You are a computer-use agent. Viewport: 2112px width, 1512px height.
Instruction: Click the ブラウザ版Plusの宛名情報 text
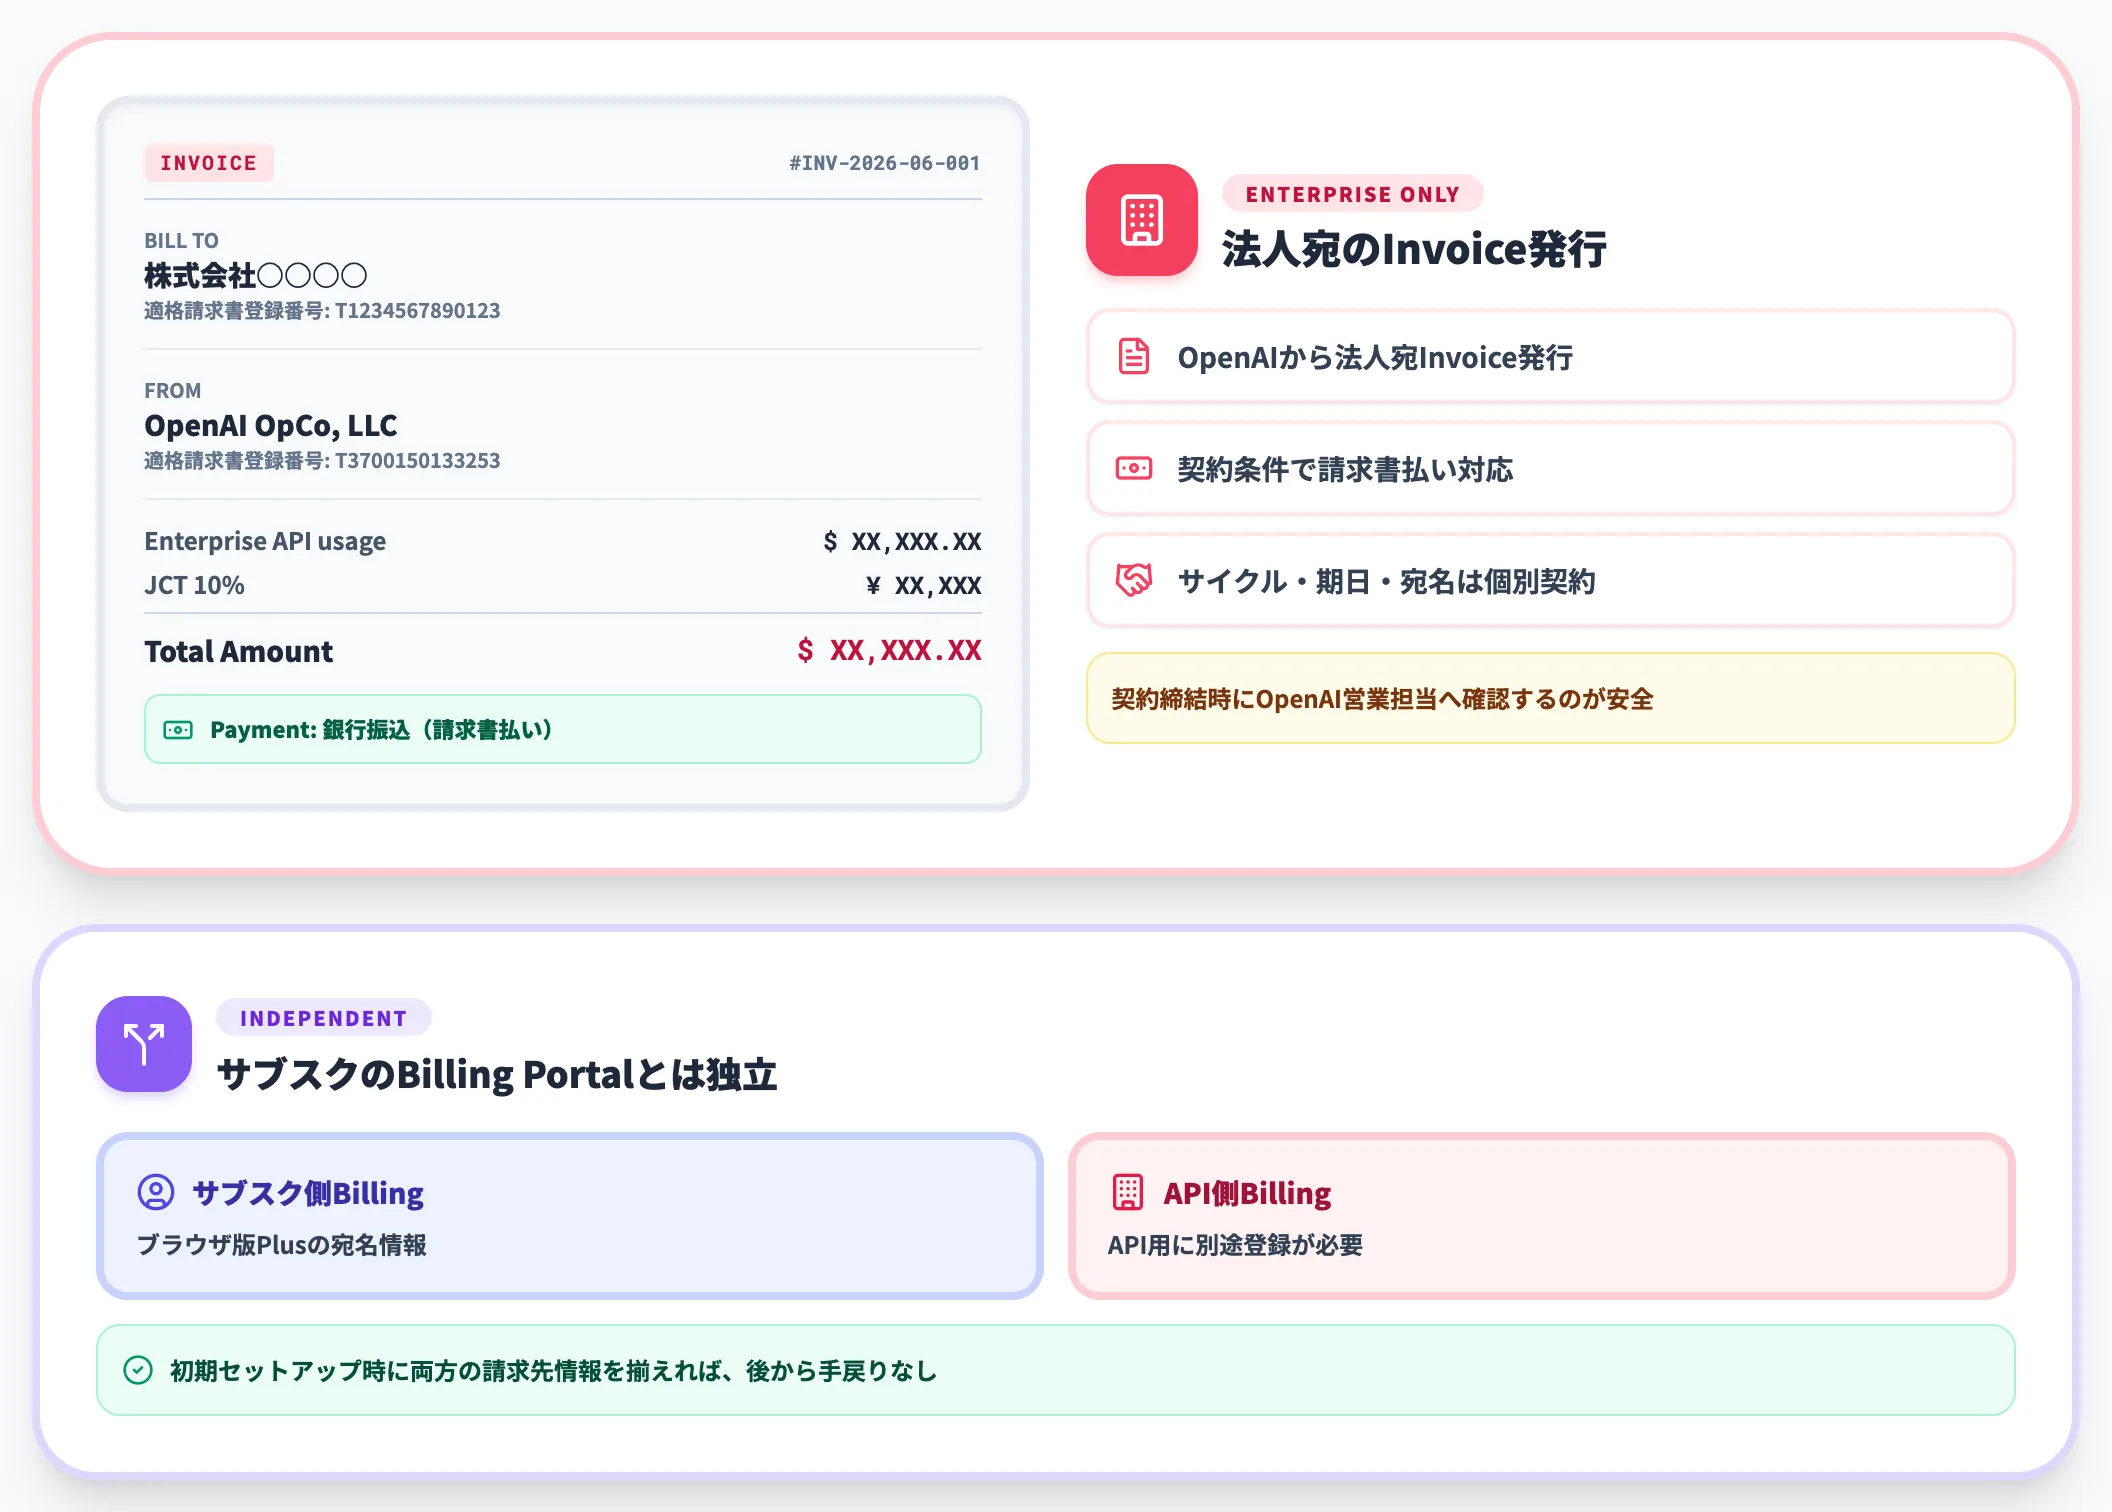coord(282,1245)
